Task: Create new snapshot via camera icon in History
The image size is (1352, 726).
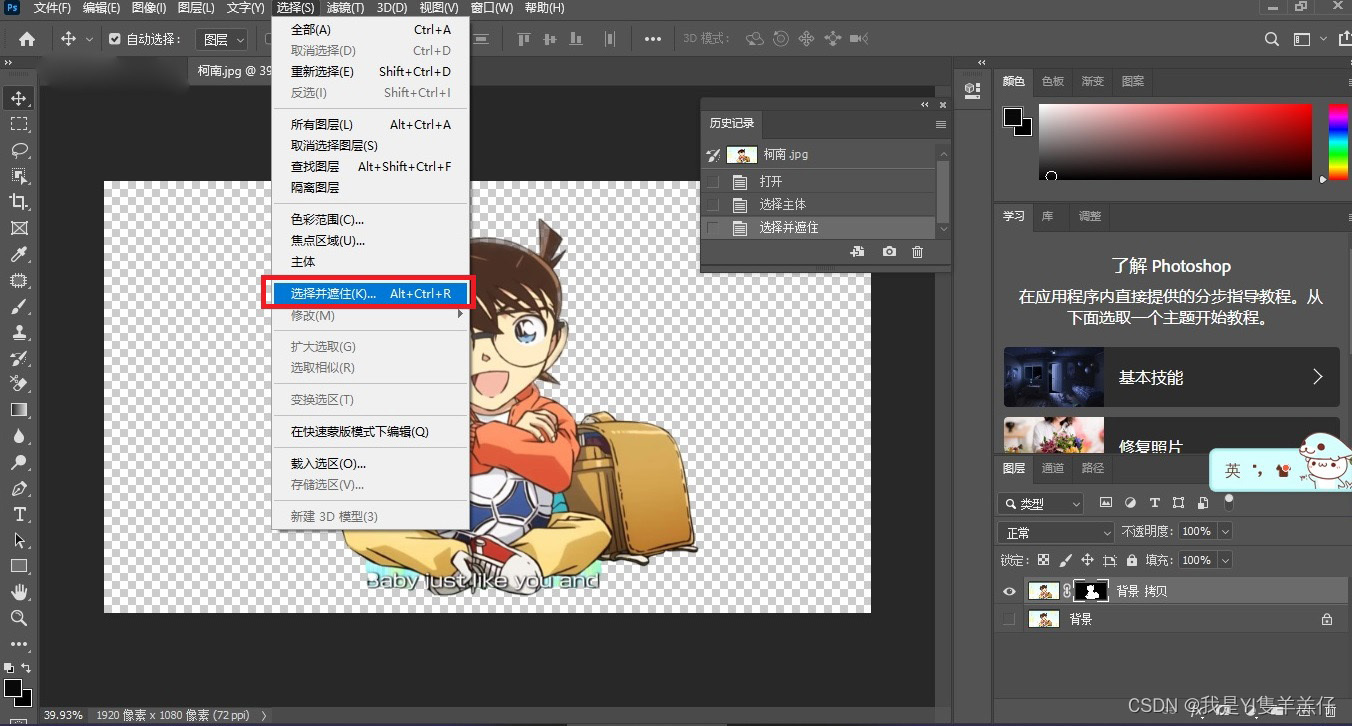Action: pyautogui.click(x=889, y=252)
